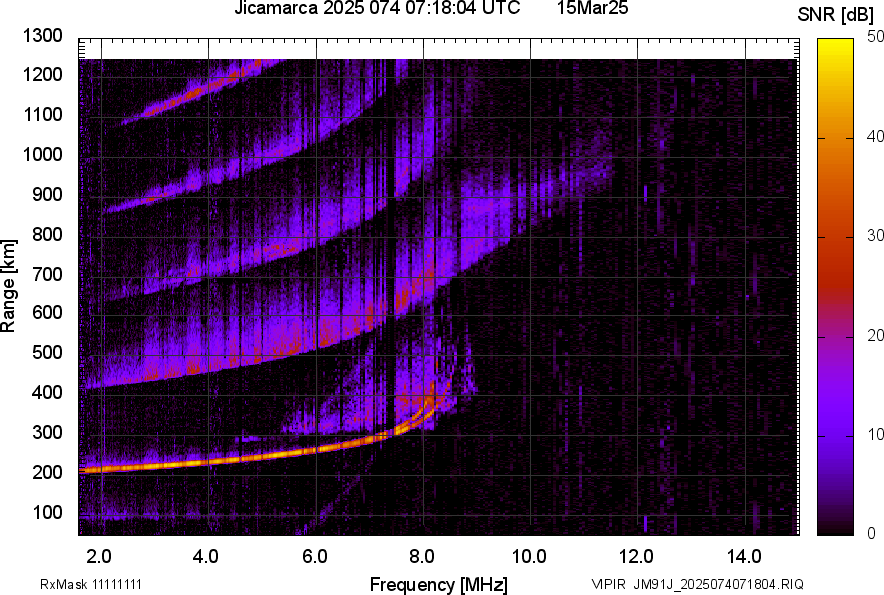Click the colorbar tick label "30"
884x595 pixels.
(875, 235)
